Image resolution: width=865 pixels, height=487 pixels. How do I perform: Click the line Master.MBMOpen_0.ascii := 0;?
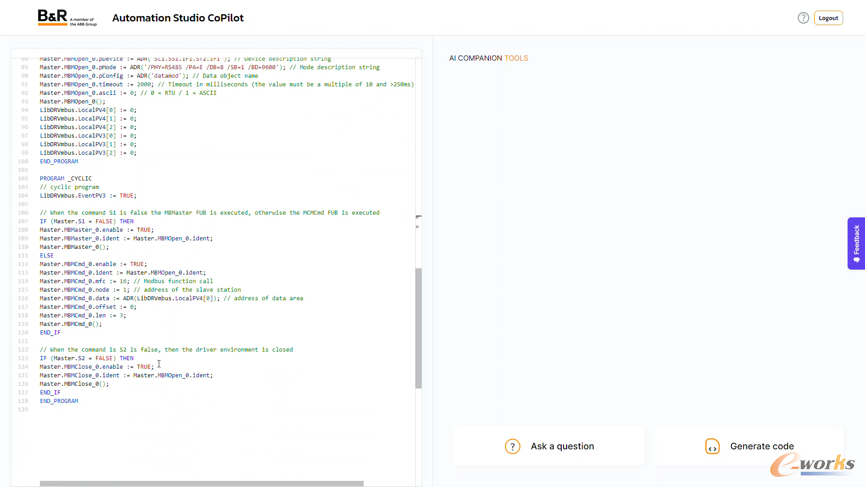click(x=128, y=93)
